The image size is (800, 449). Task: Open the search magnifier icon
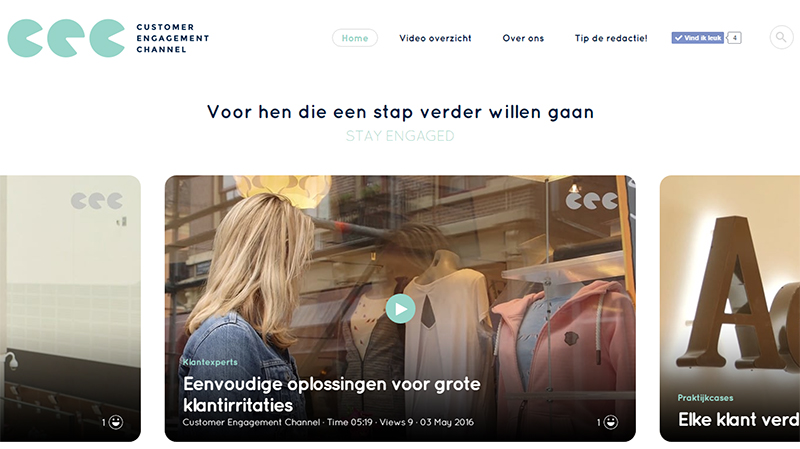coord(781,37)
